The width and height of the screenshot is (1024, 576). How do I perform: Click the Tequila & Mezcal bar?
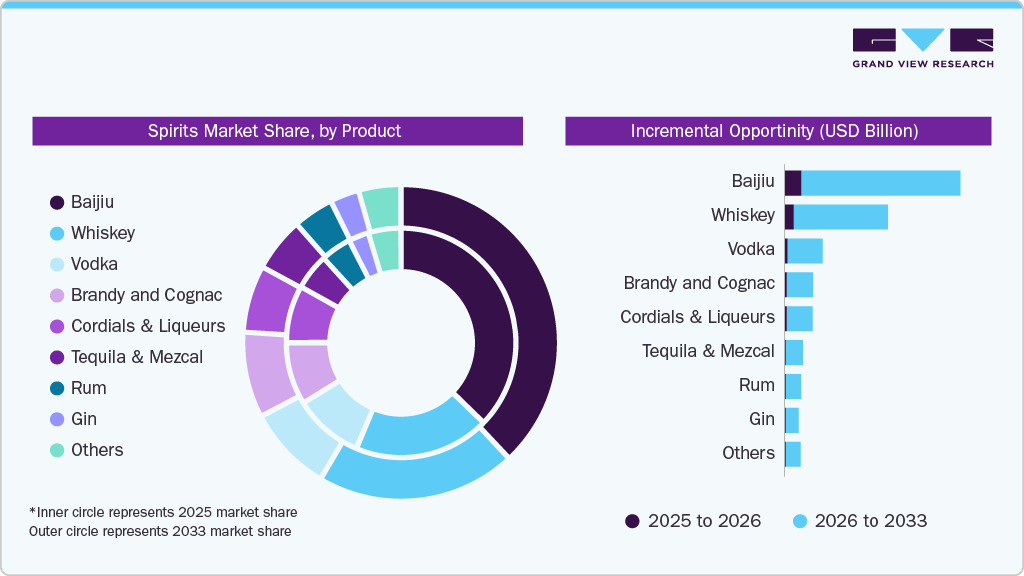(x=794, y=353)
